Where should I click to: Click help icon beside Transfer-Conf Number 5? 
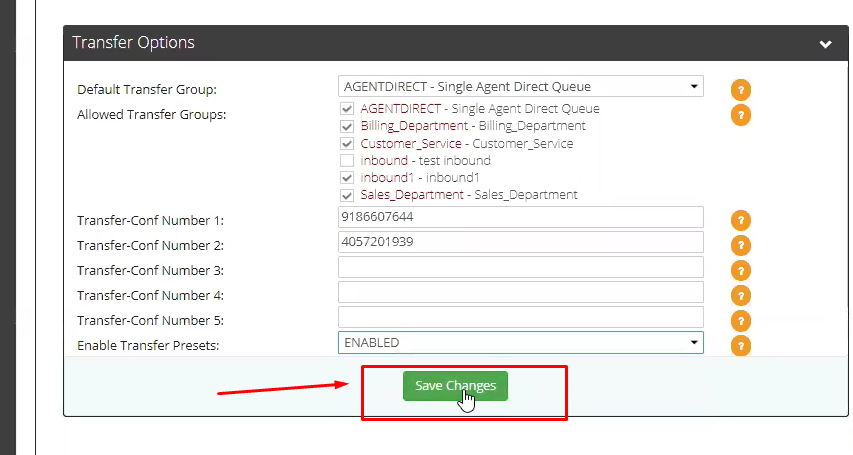coord(740,321)
